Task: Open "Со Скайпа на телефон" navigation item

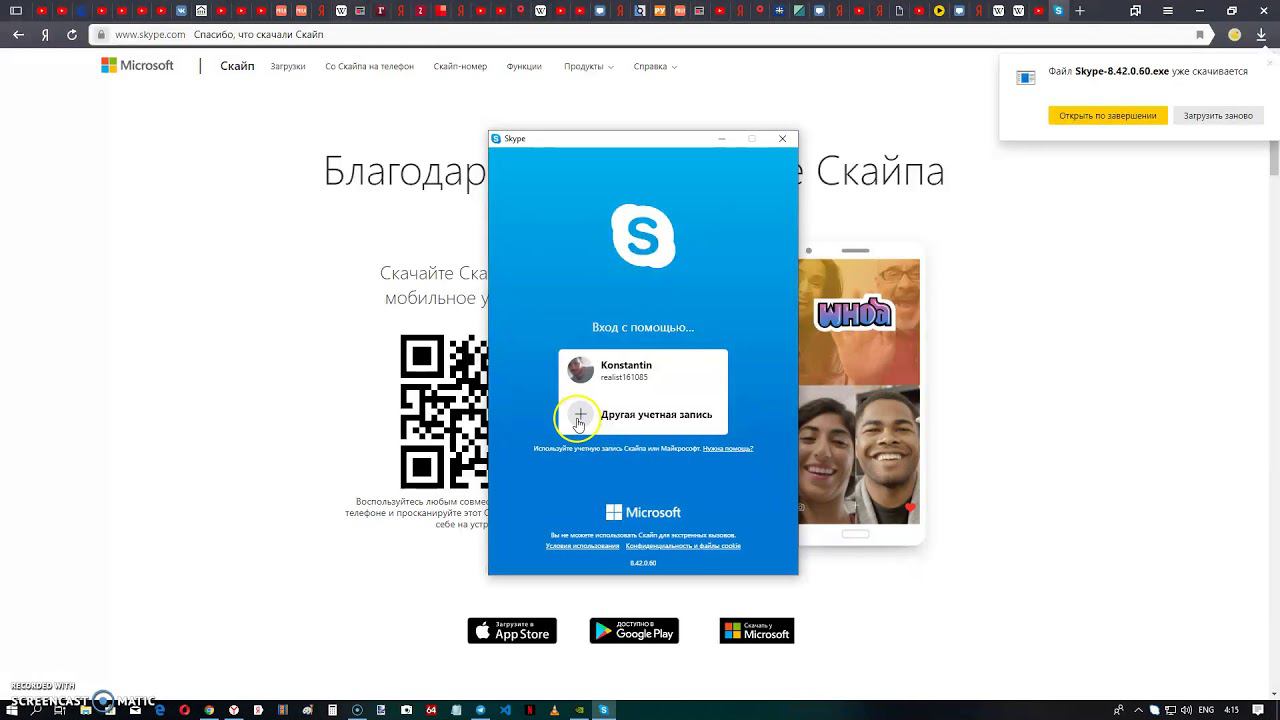Action: 369,67
